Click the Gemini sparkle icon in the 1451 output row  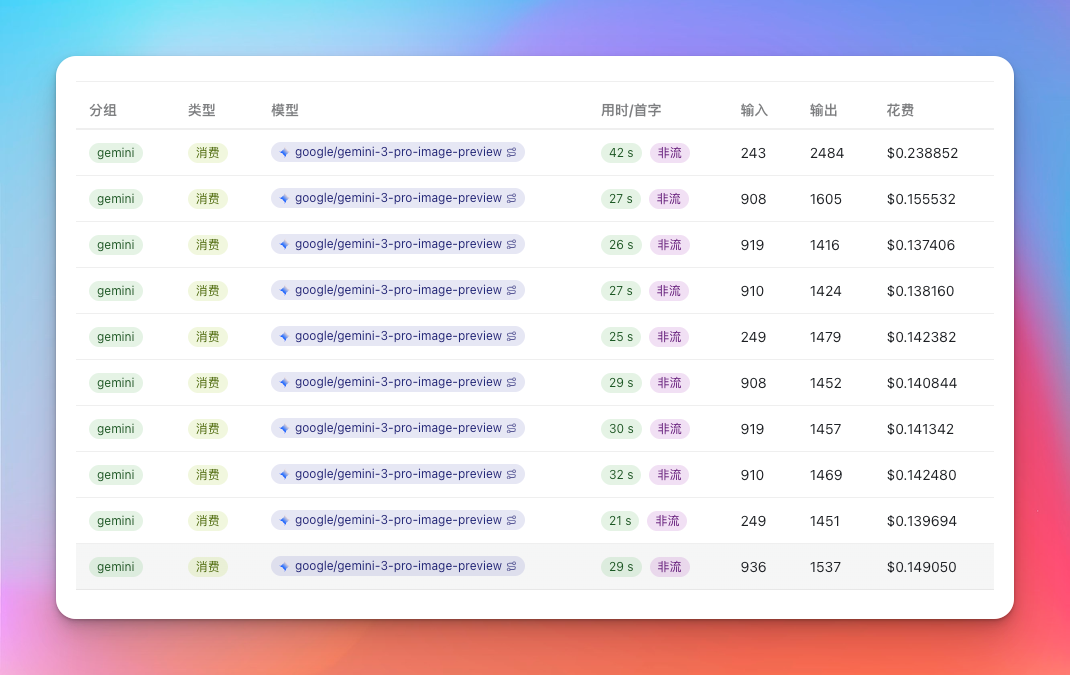[284, 521]
